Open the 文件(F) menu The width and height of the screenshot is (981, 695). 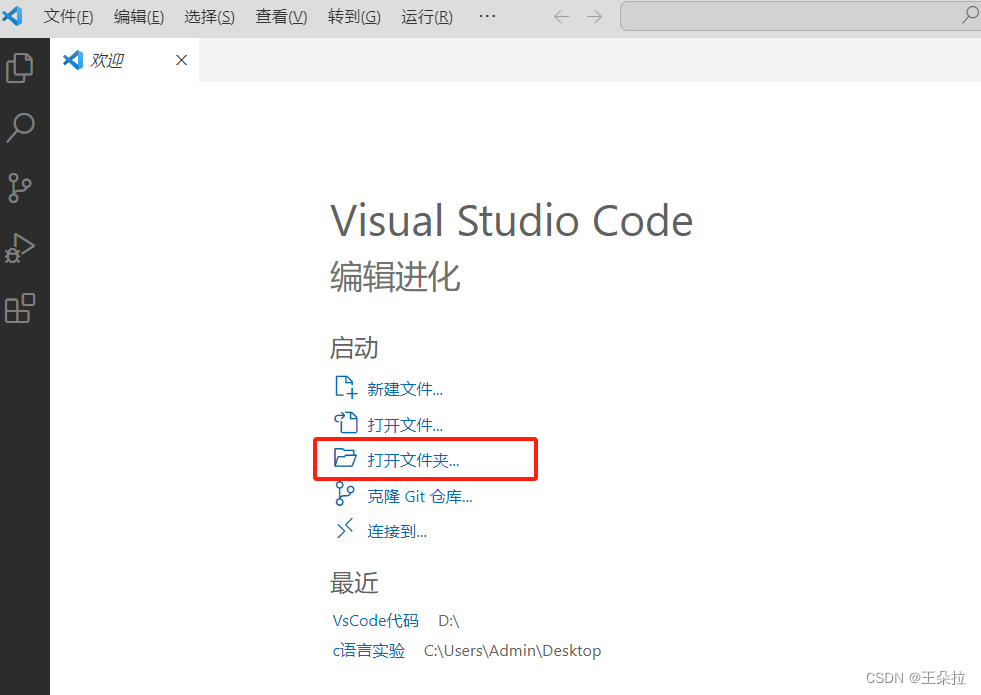68,17
